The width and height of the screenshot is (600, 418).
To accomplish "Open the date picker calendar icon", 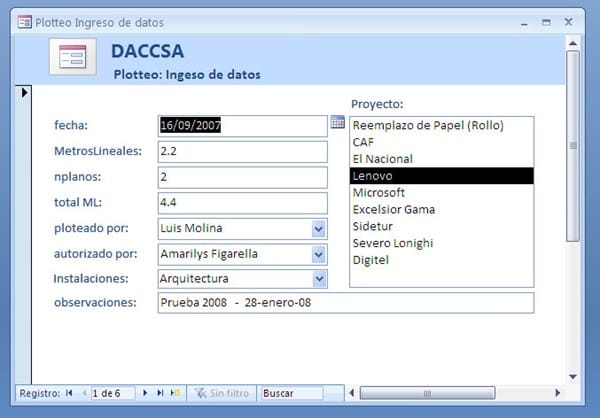I will click(338, 122).
